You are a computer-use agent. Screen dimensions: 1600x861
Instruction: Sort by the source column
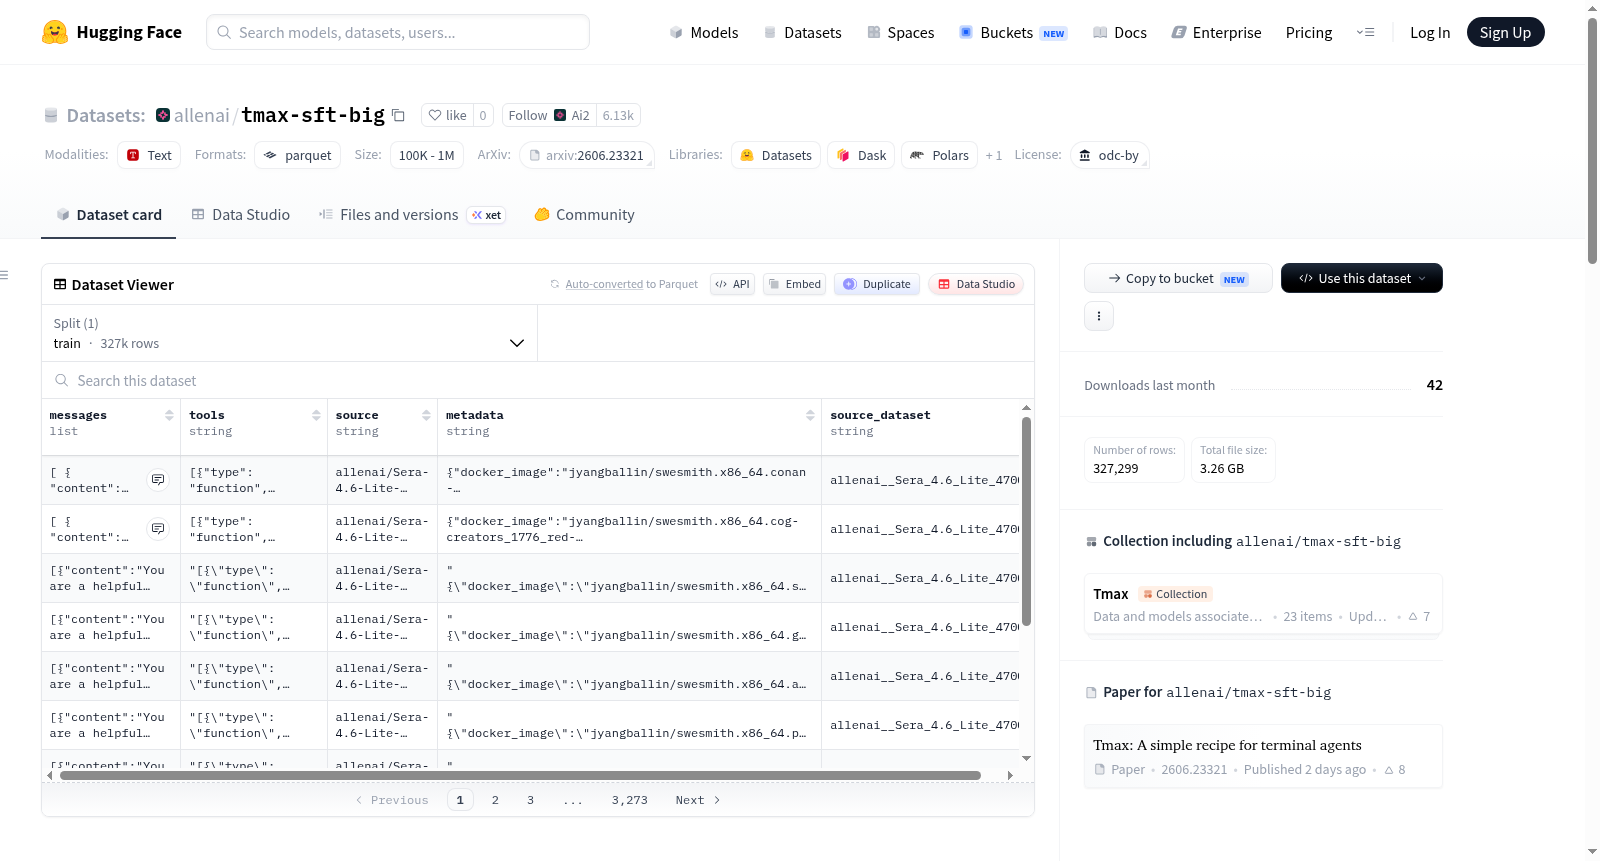coord(426,415)
